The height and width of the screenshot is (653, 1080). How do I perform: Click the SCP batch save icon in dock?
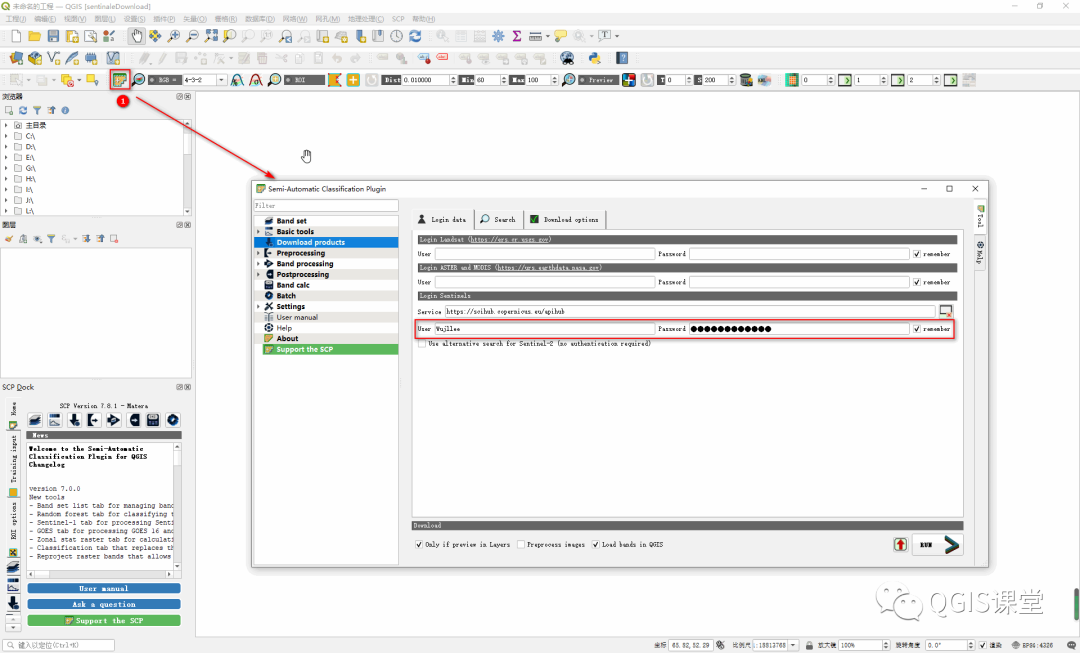[x=153, y=420]
